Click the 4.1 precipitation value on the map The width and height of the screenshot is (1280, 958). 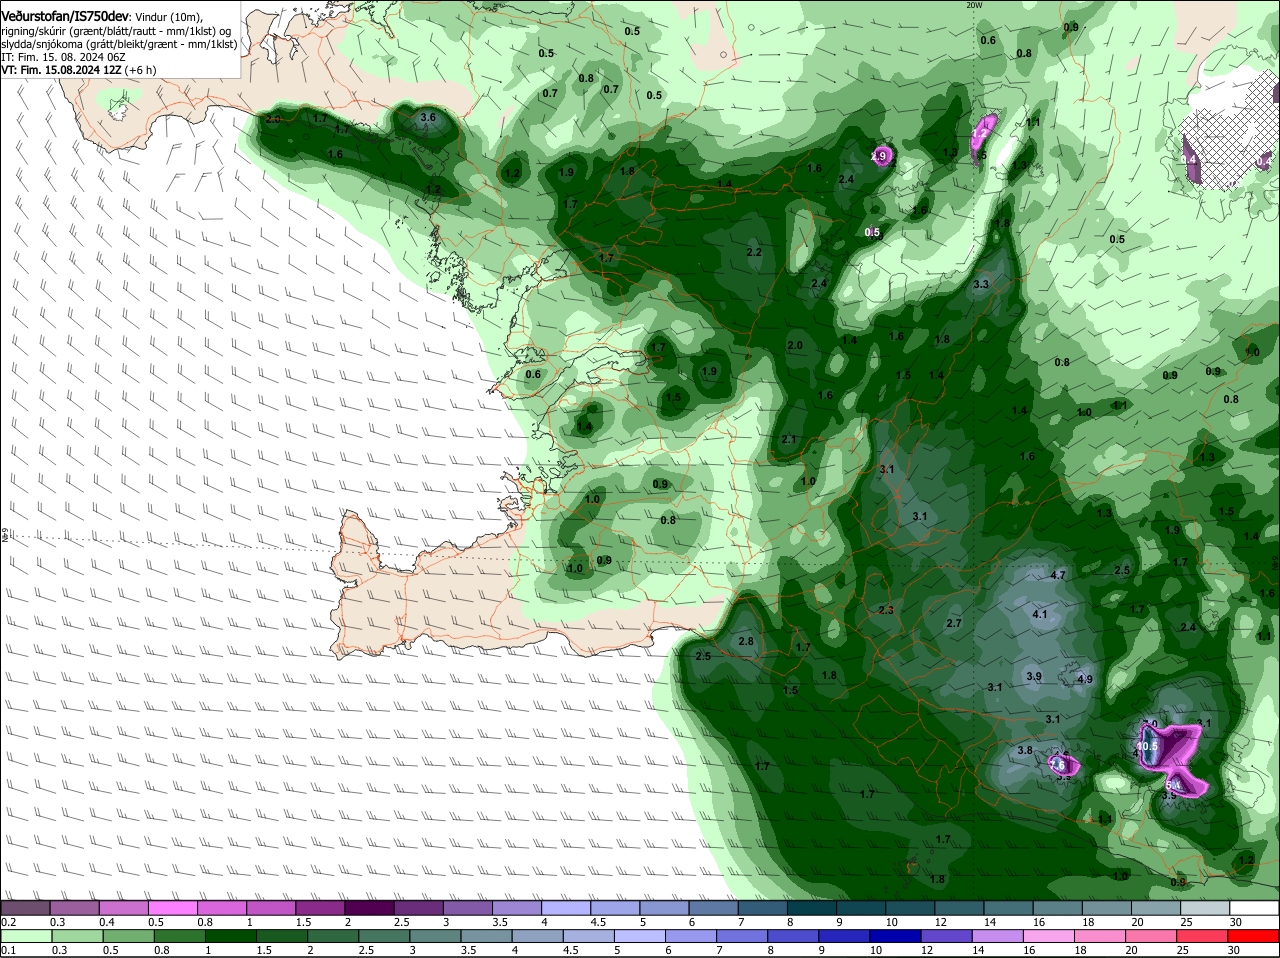tap(1039, 614)
